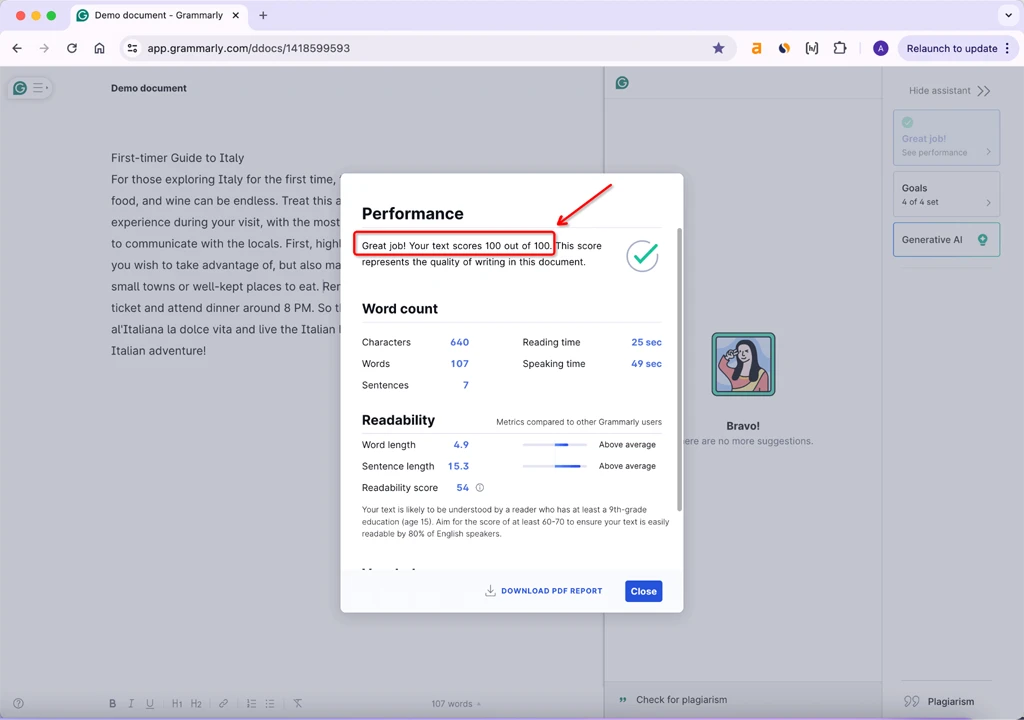1024x720 pixels.
Task: Open help via the question mark icon
Action: tap(18, 704)
